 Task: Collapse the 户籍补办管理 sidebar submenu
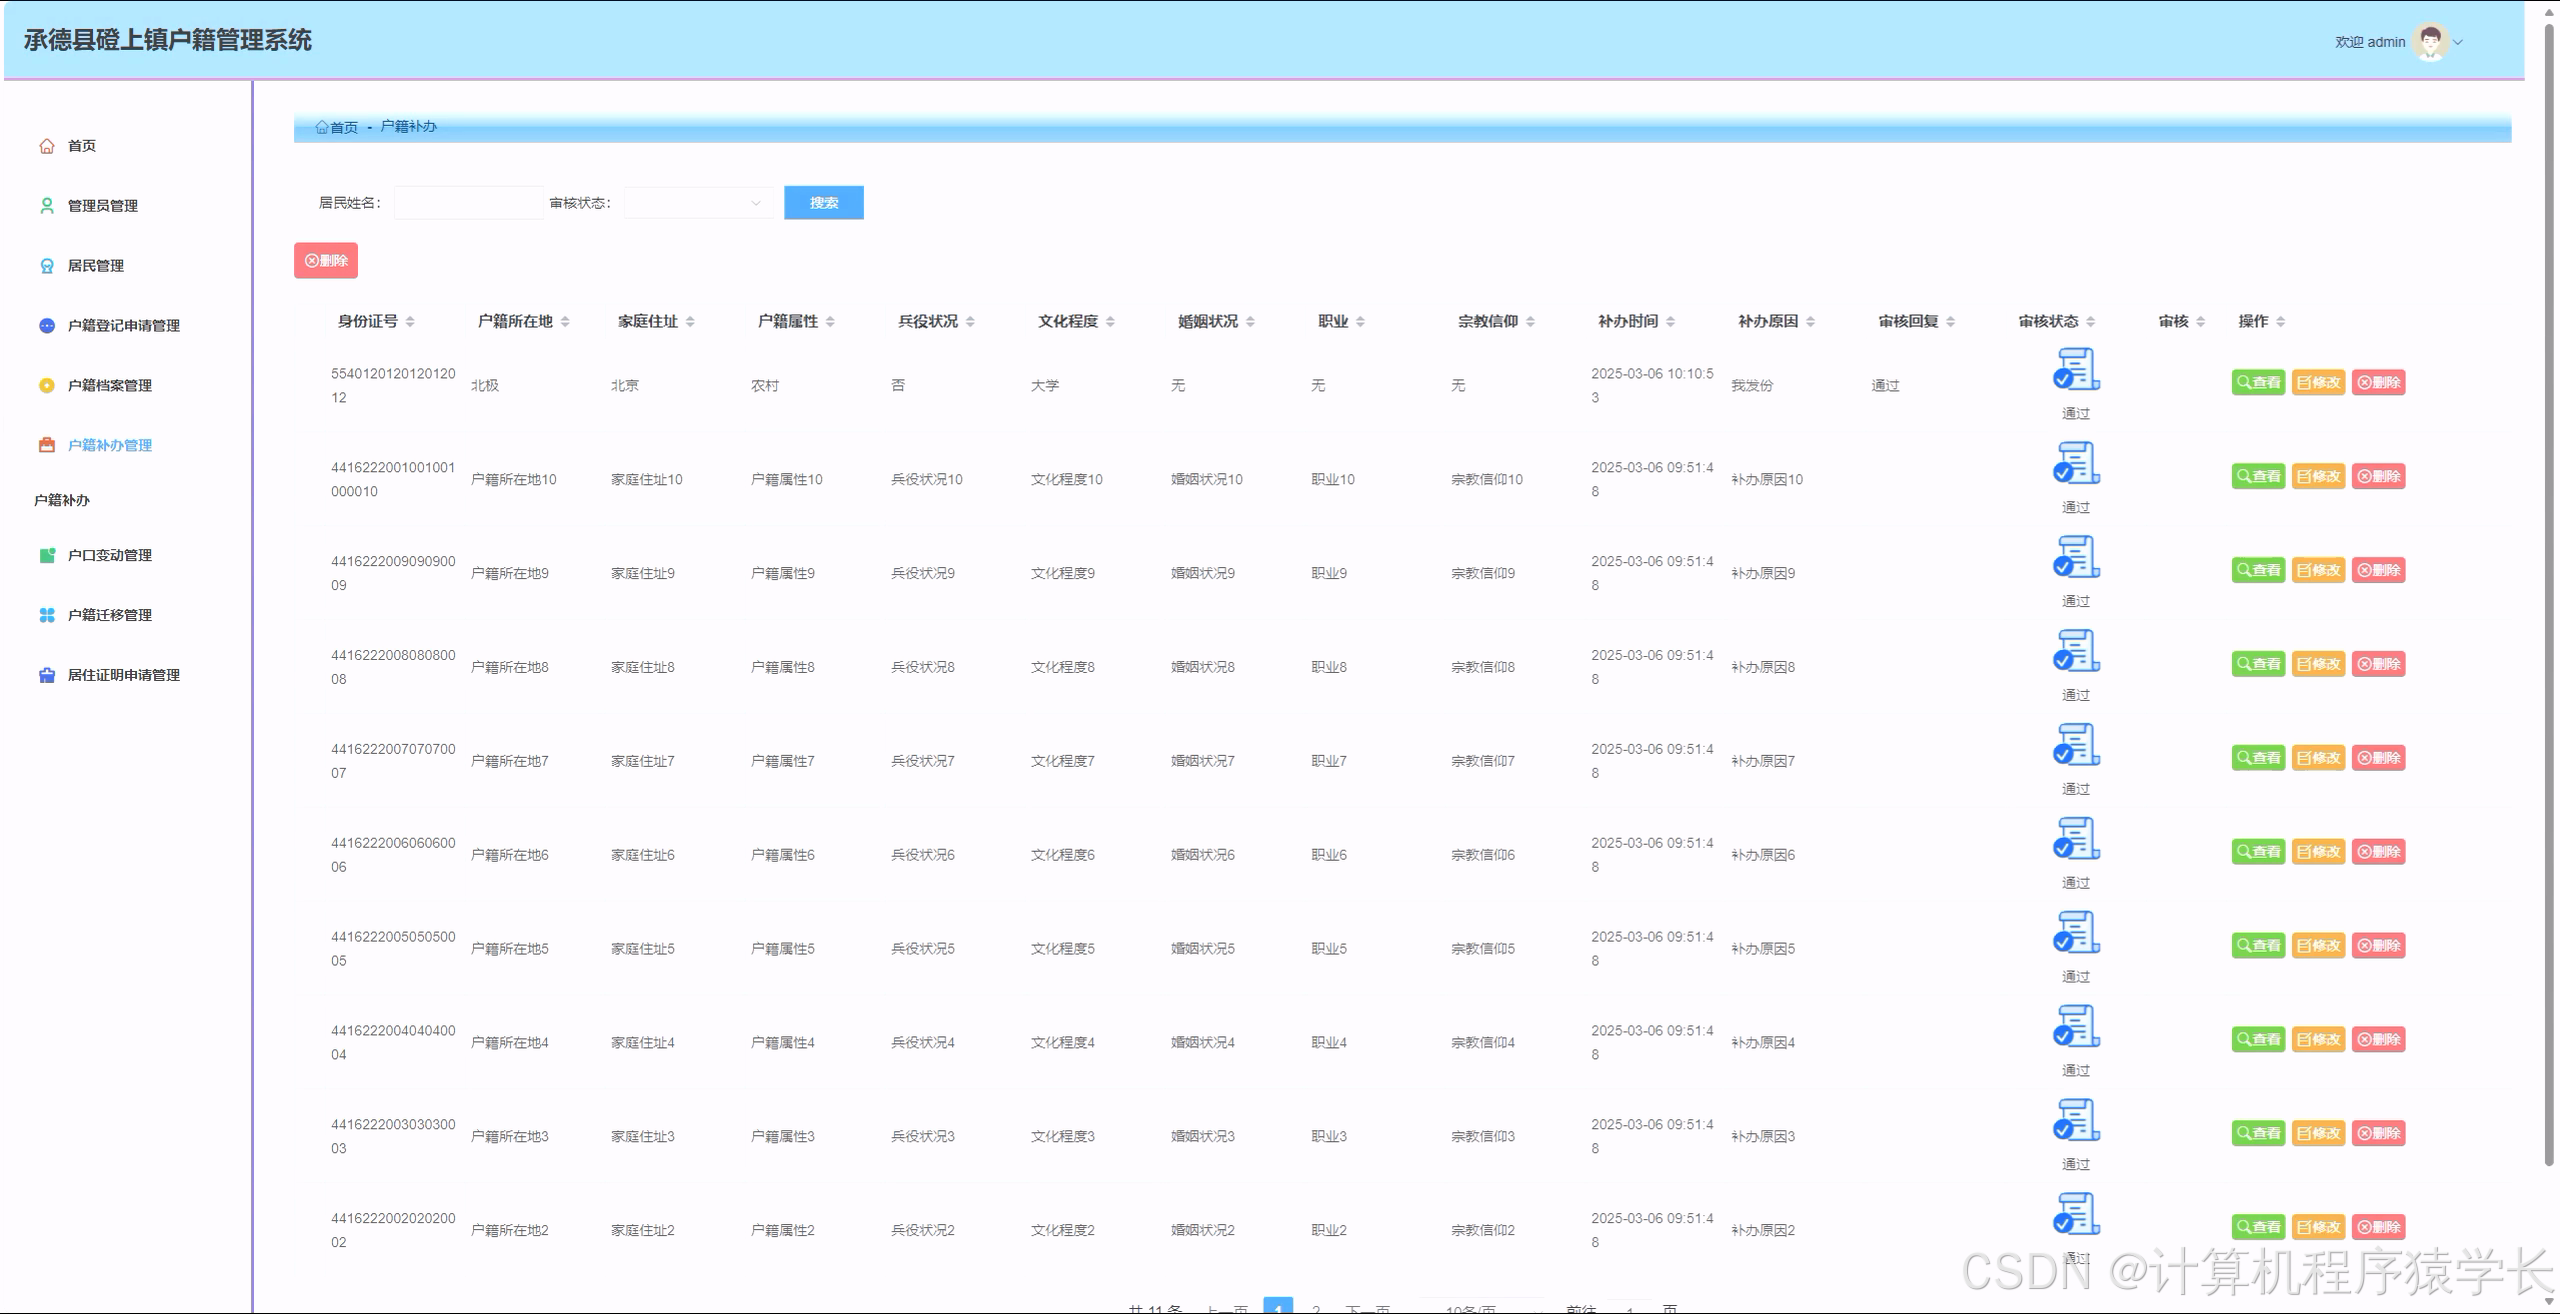tap(109, 446)
